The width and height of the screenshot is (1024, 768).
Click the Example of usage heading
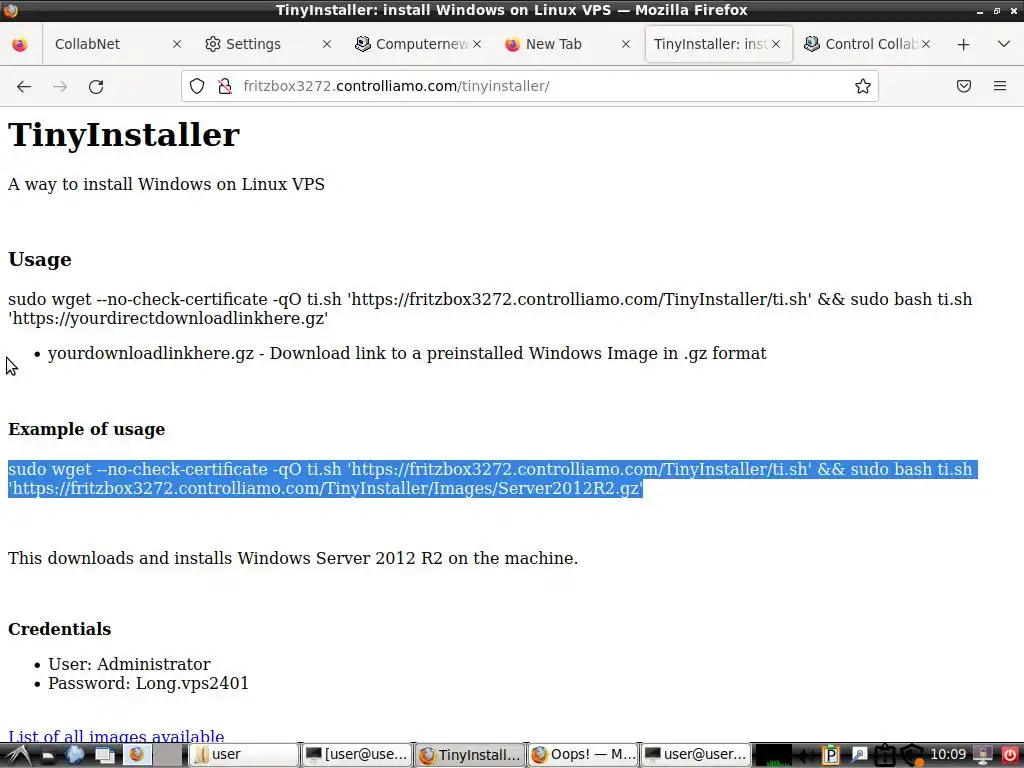pos(86,429)
